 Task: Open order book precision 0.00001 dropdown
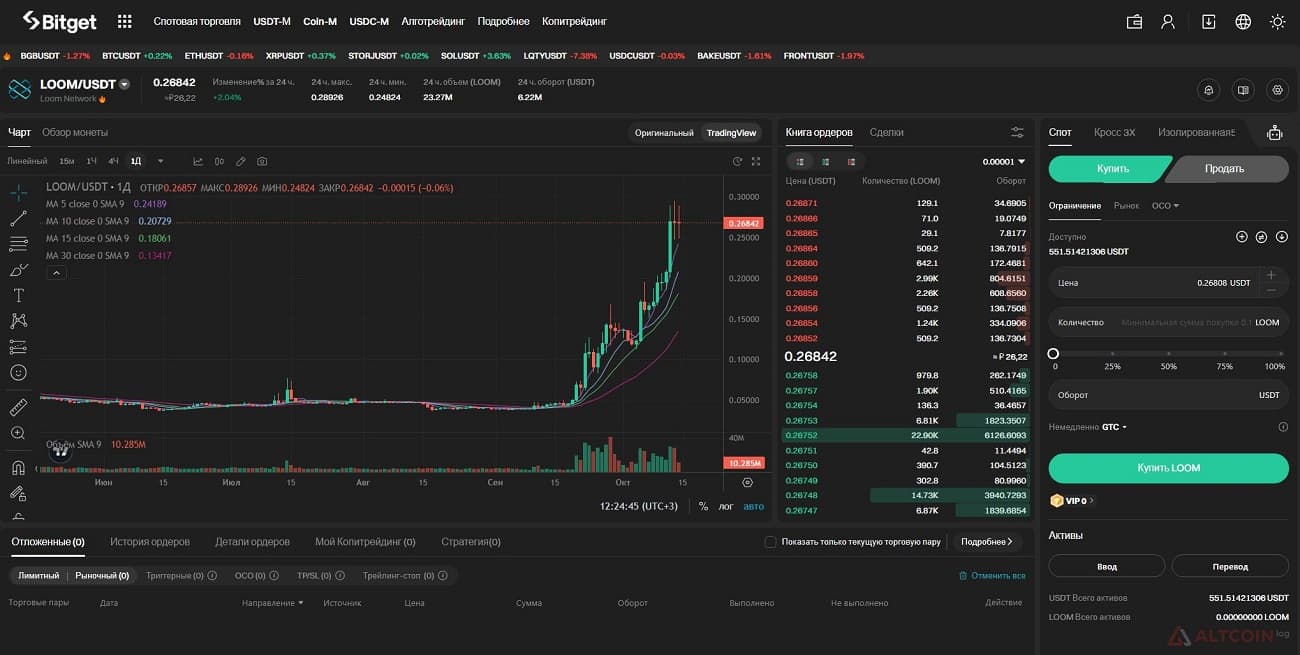[1004, 161]
